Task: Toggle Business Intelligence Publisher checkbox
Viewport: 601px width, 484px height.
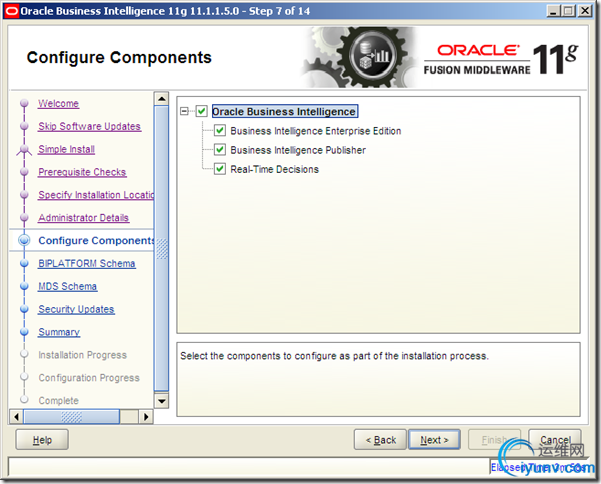Action: (x=220, y=149)
